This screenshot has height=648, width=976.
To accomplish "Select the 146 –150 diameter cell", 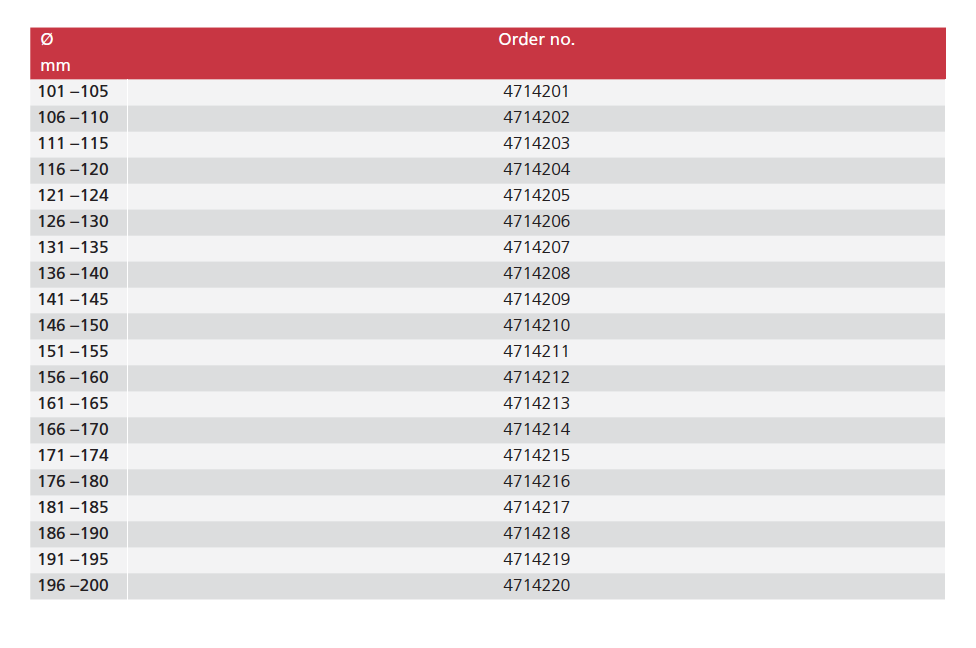I will [x=73, y=326].
